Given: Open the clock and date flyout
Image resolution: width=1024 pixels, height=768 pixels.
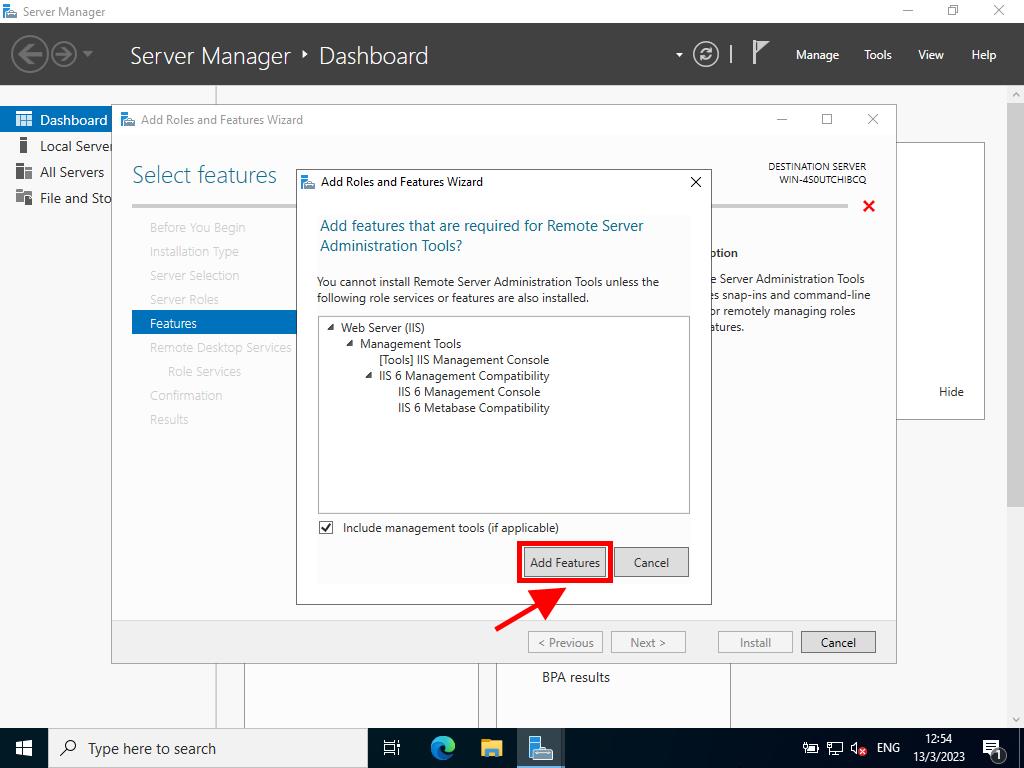Looking at the screenshot, I should [x=938, y=748].
